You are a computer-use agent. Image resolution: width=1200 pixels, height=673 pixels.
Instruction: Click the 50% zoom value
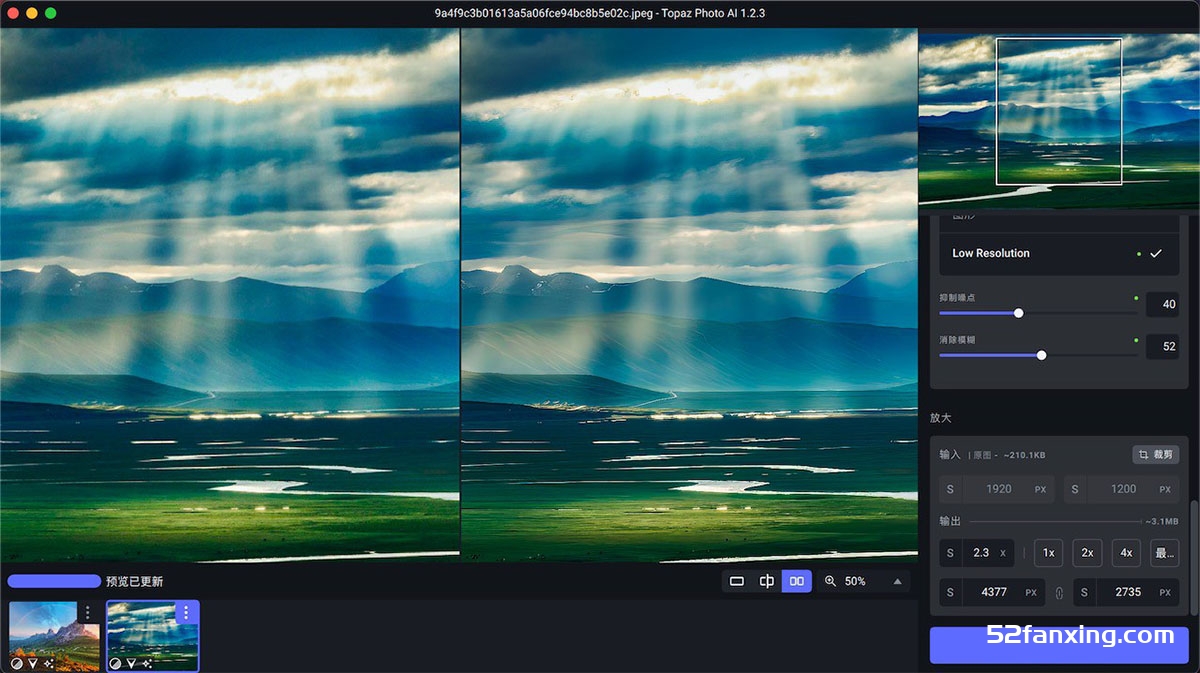pos(855,581)
